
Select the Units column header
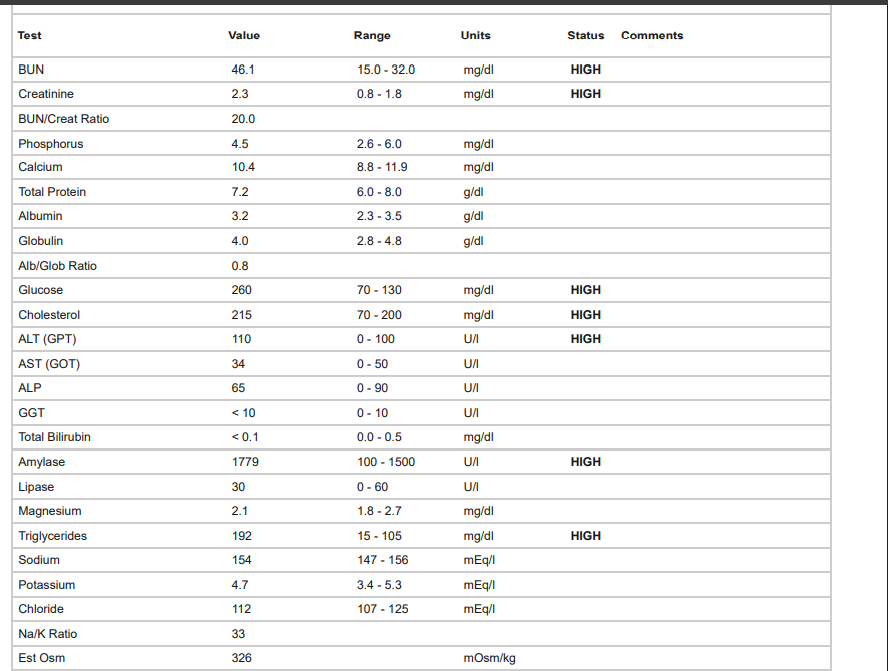pos(475,36)
